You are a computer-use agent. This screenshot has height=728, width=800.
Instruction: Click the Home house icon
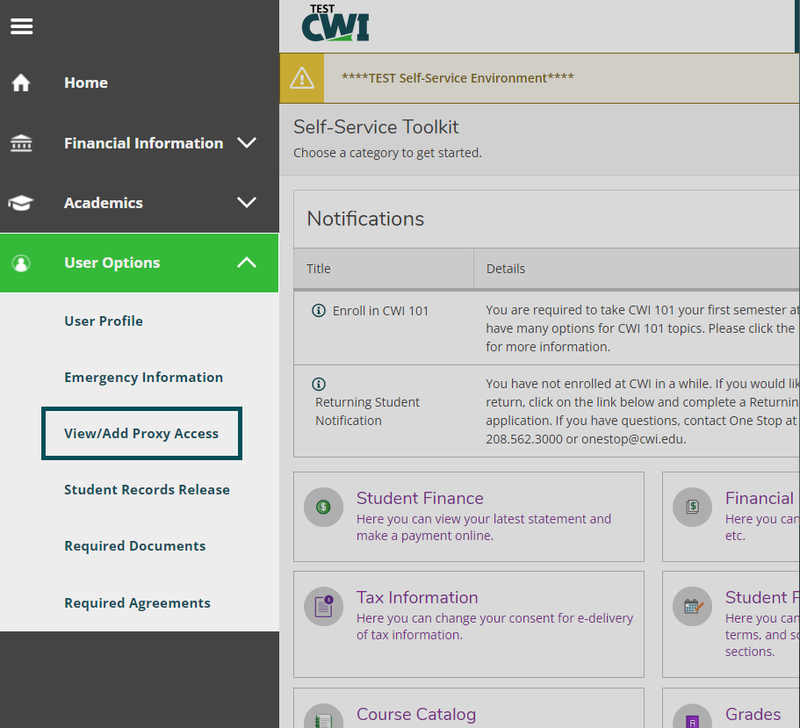coord(21,83)
